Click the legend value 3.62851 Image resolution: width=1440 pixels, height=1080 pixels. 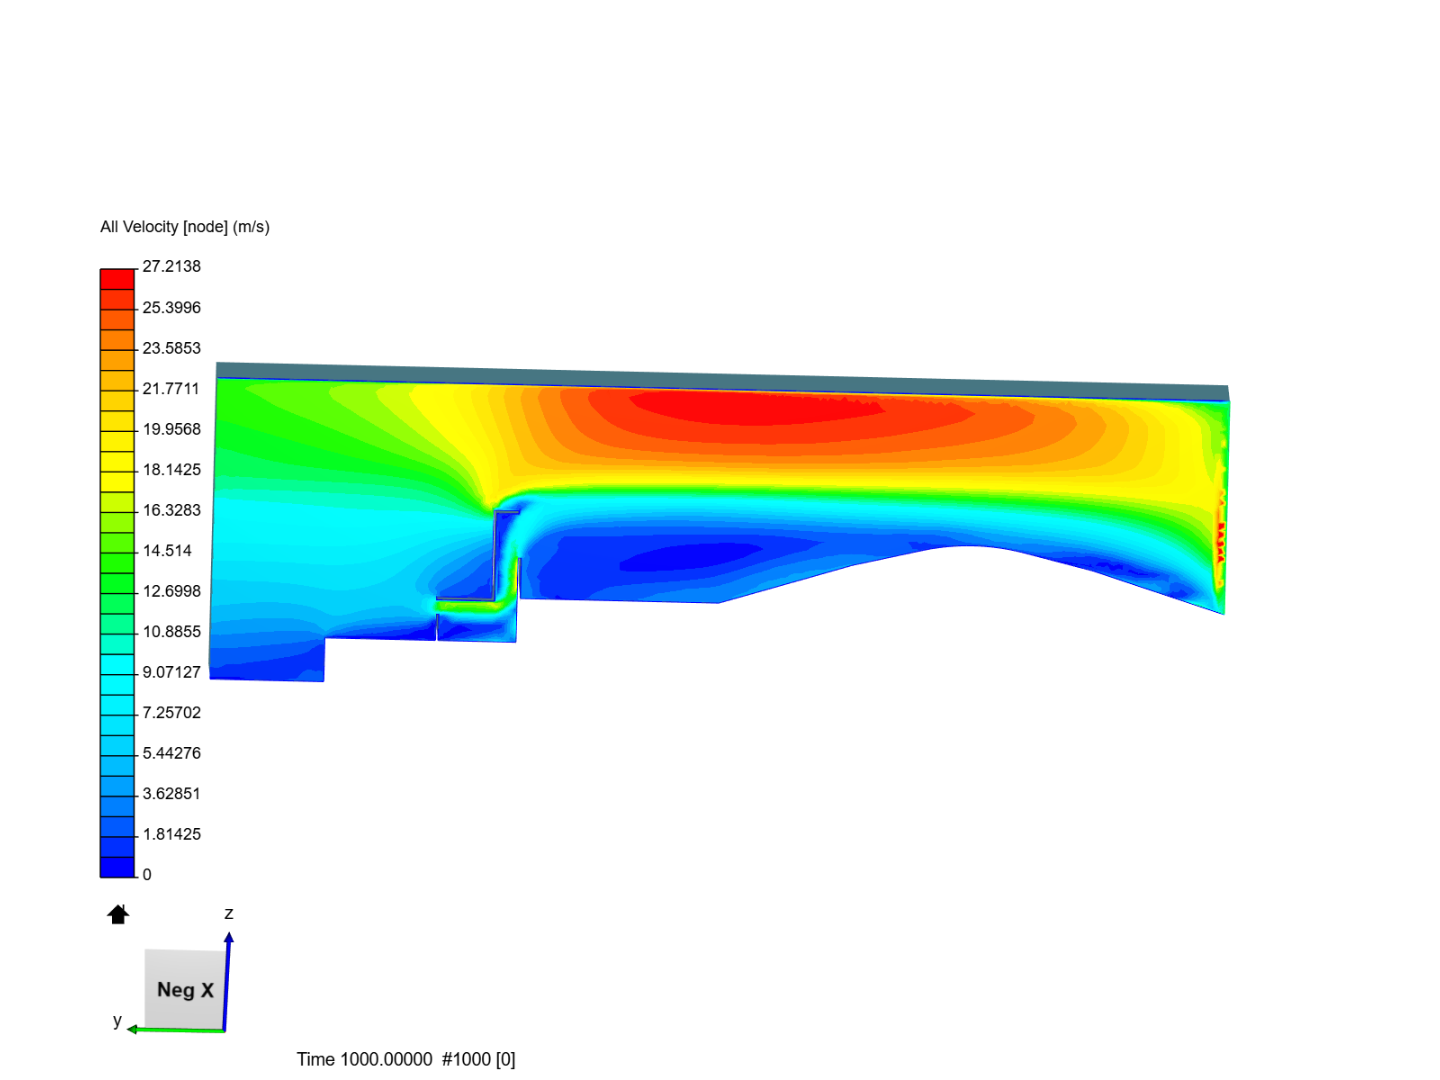point(171,793)
